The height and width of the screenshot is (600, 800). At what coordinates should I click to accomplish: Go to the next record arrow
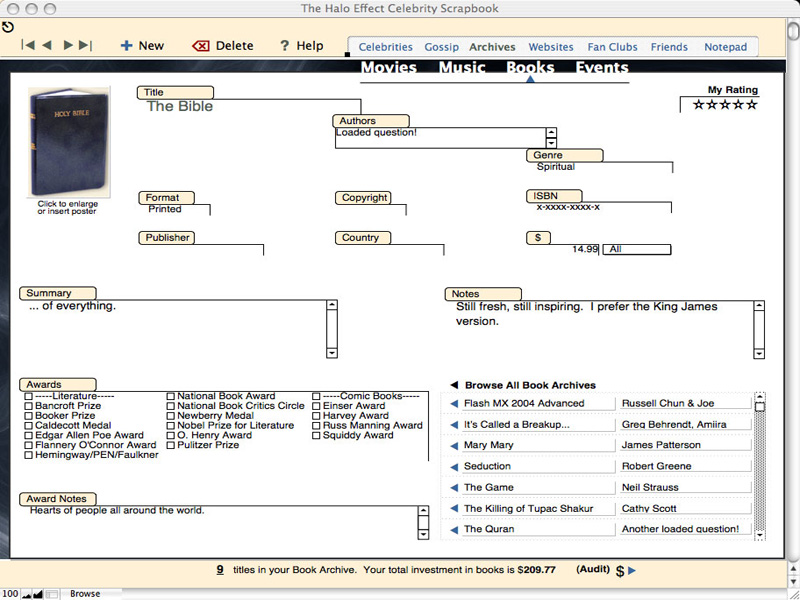point(68,45)
